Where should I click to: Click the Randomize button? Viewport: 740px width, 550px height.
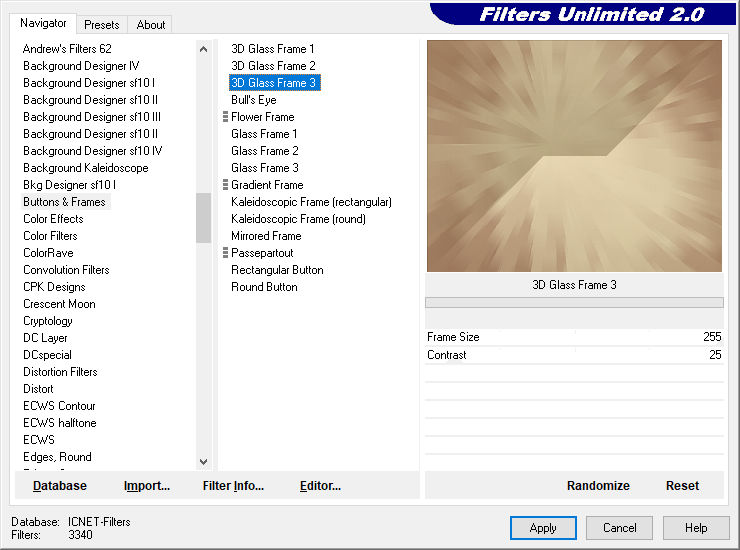pyautogui.click(x=598, y=485)
